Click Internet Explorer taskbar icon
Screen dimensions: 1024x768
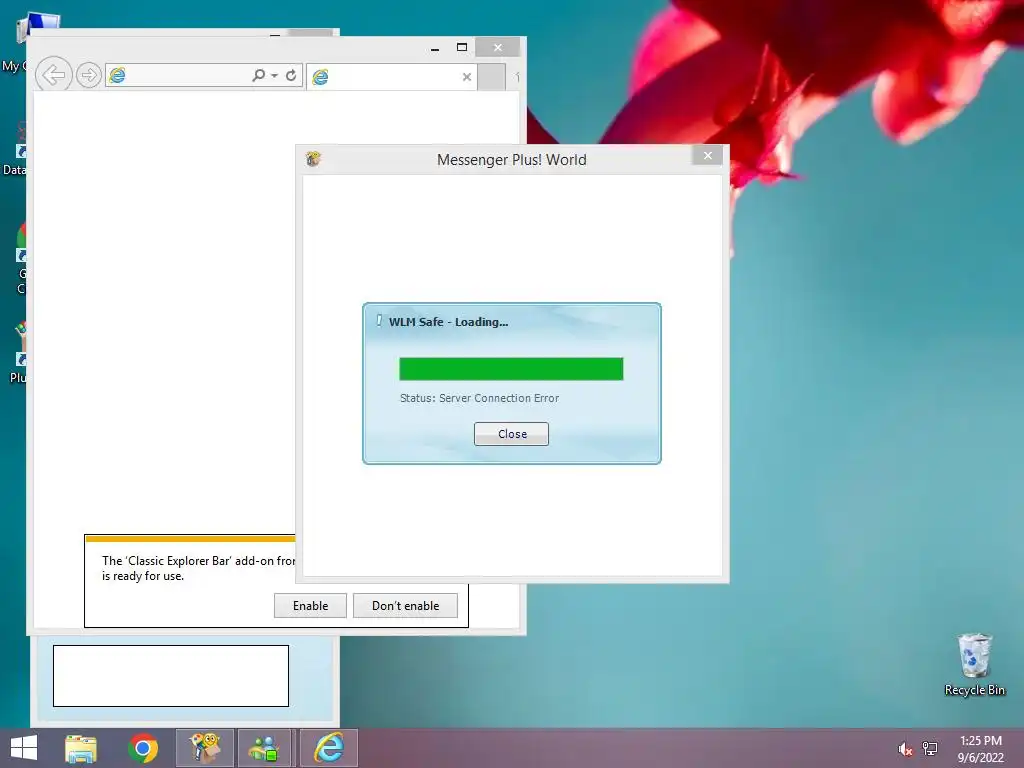pos(329,748)
